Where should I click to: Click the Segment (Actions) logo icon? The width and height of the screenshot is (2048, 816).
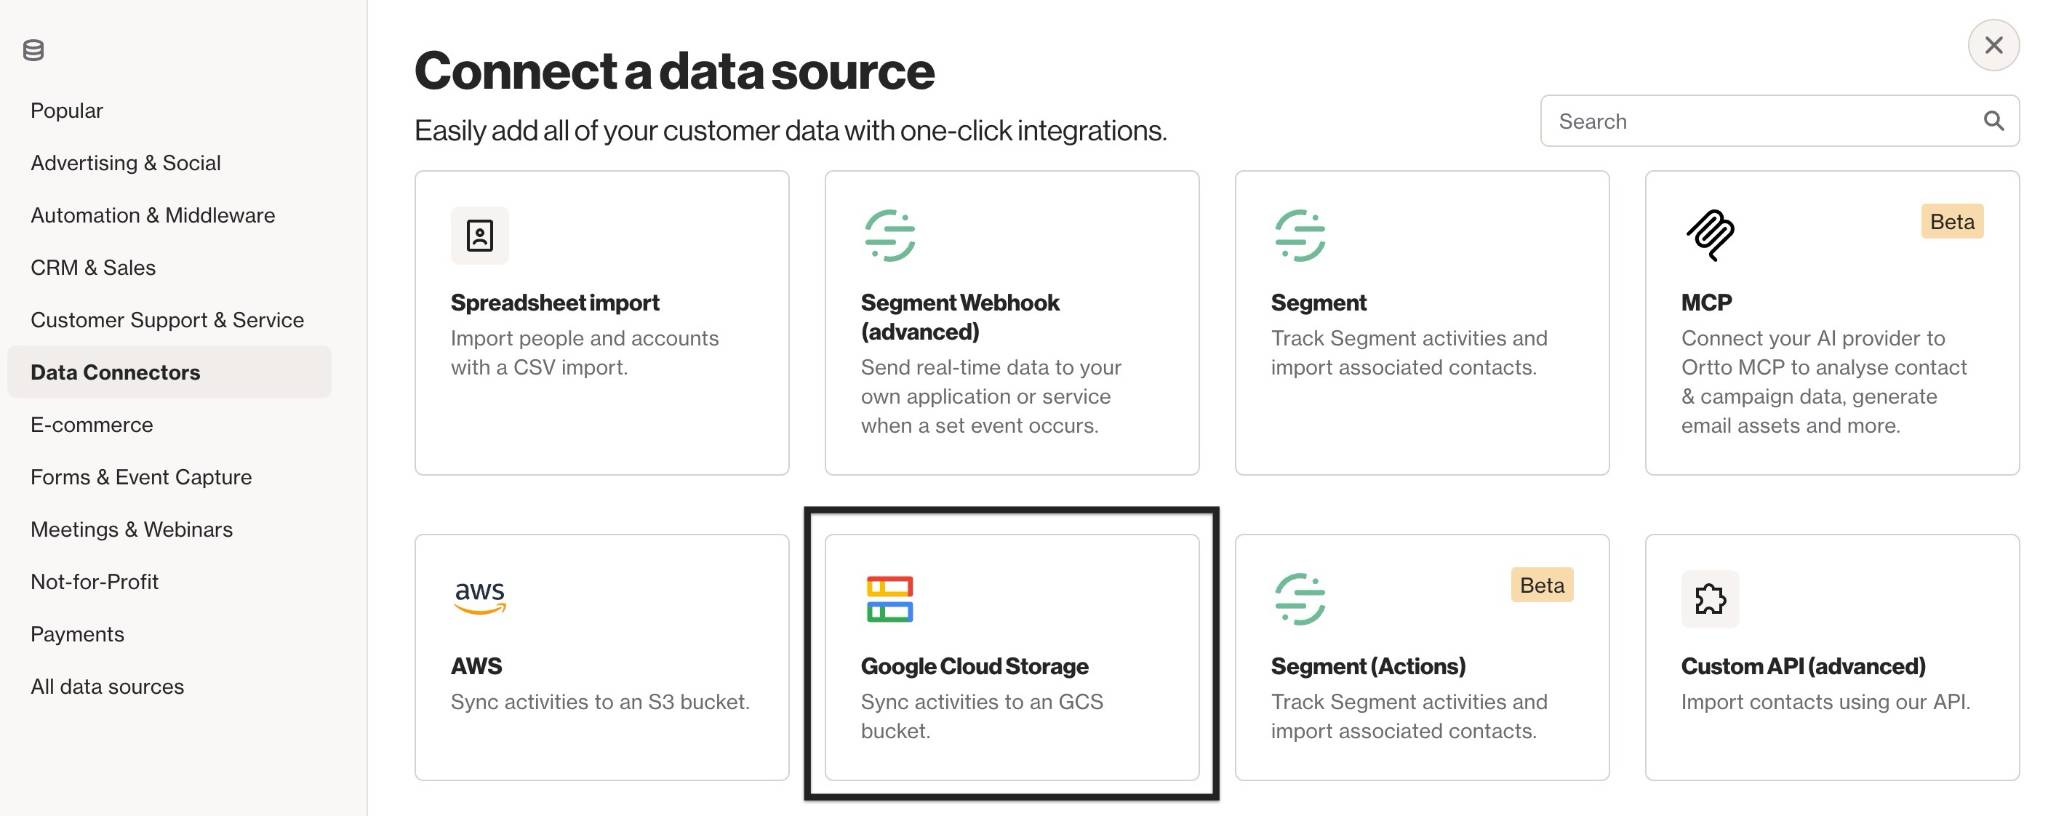(x=1300, y=599)
